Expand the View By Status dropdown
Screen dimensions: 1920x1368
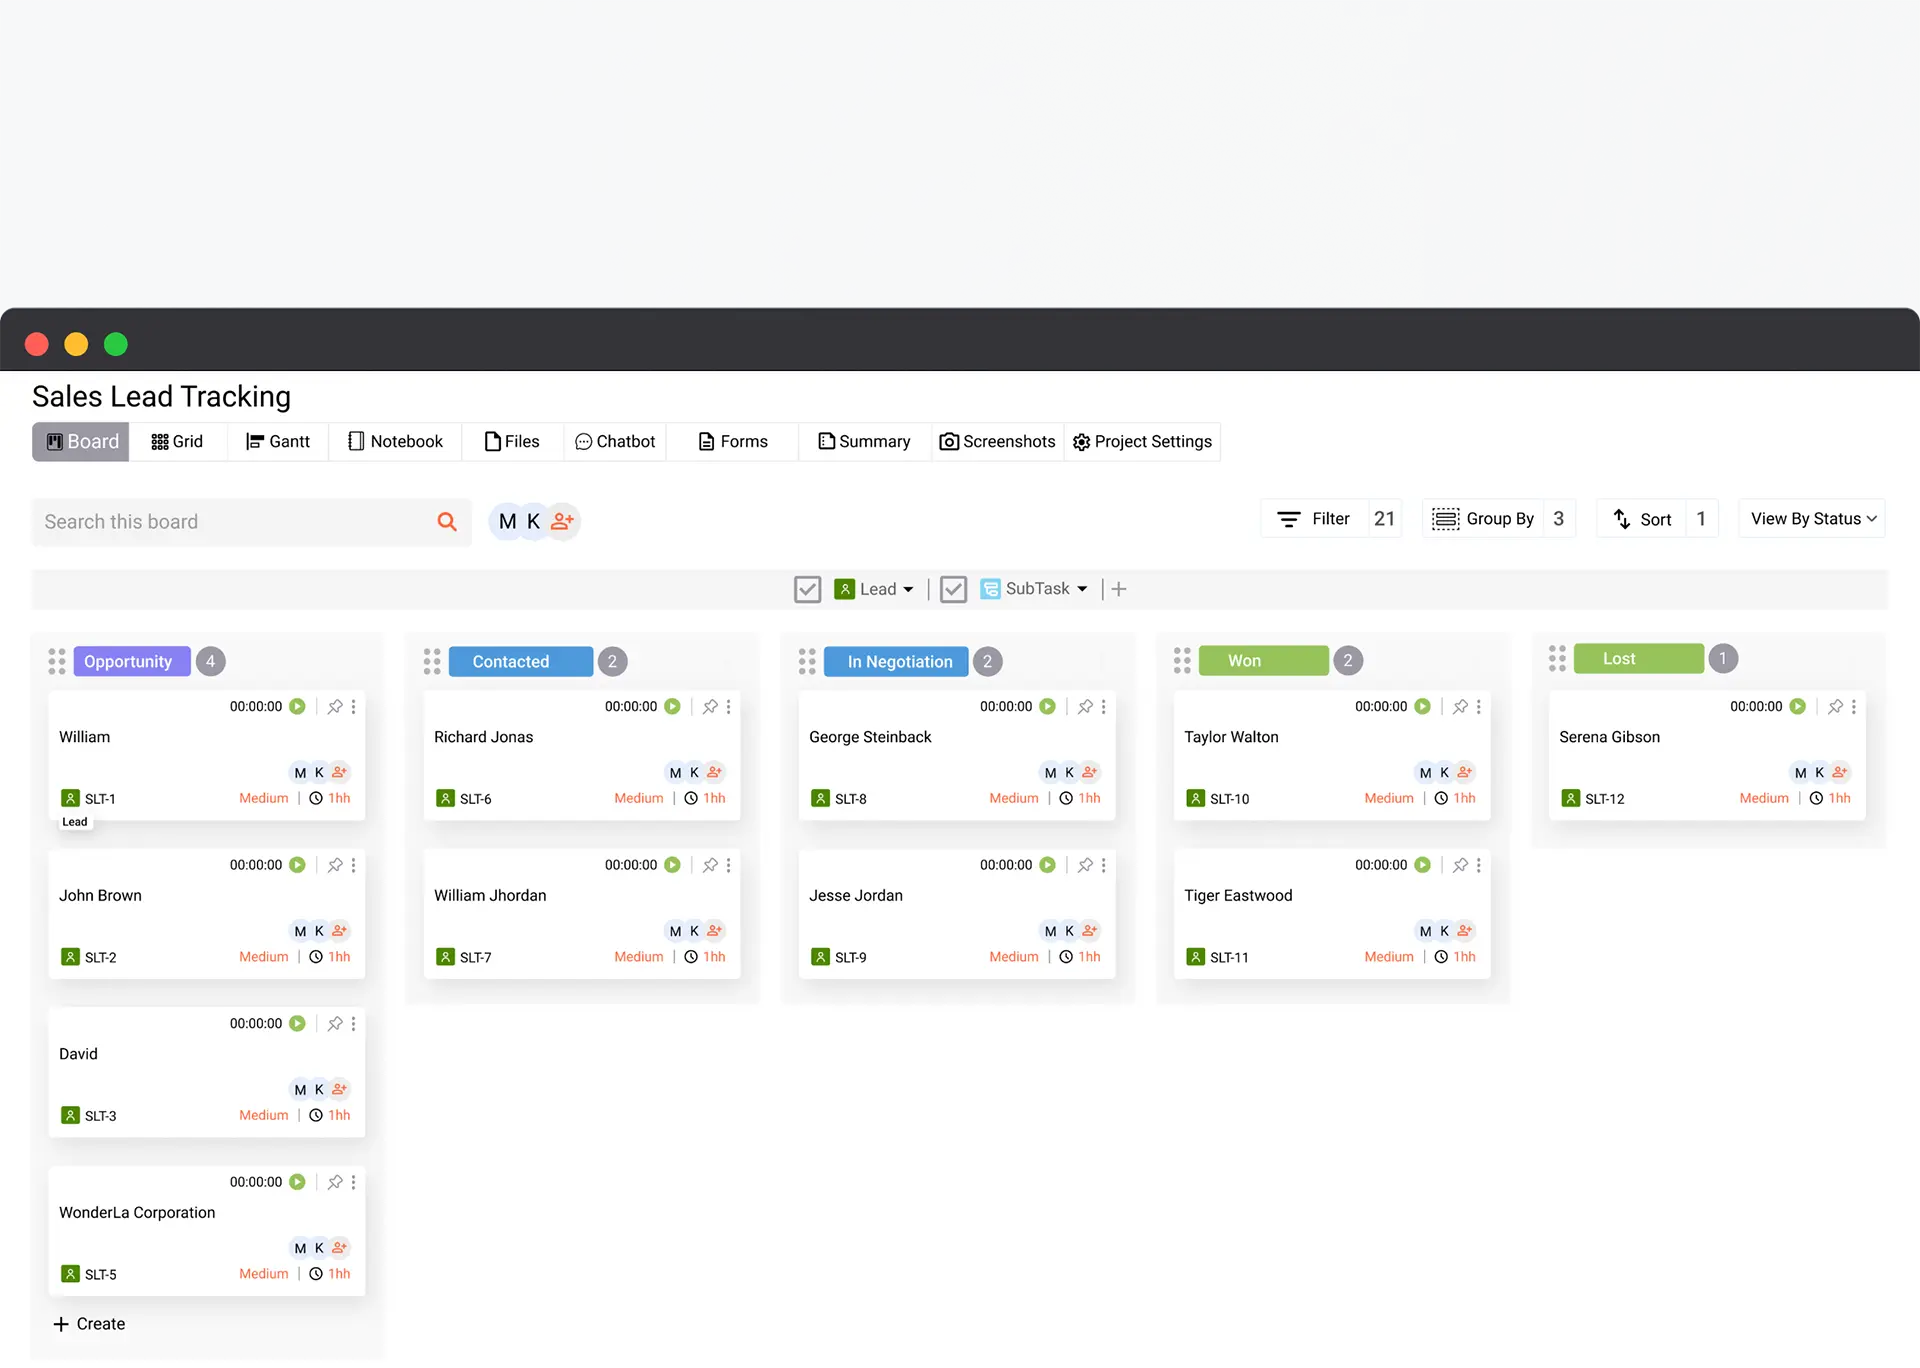pos(1813,520)
